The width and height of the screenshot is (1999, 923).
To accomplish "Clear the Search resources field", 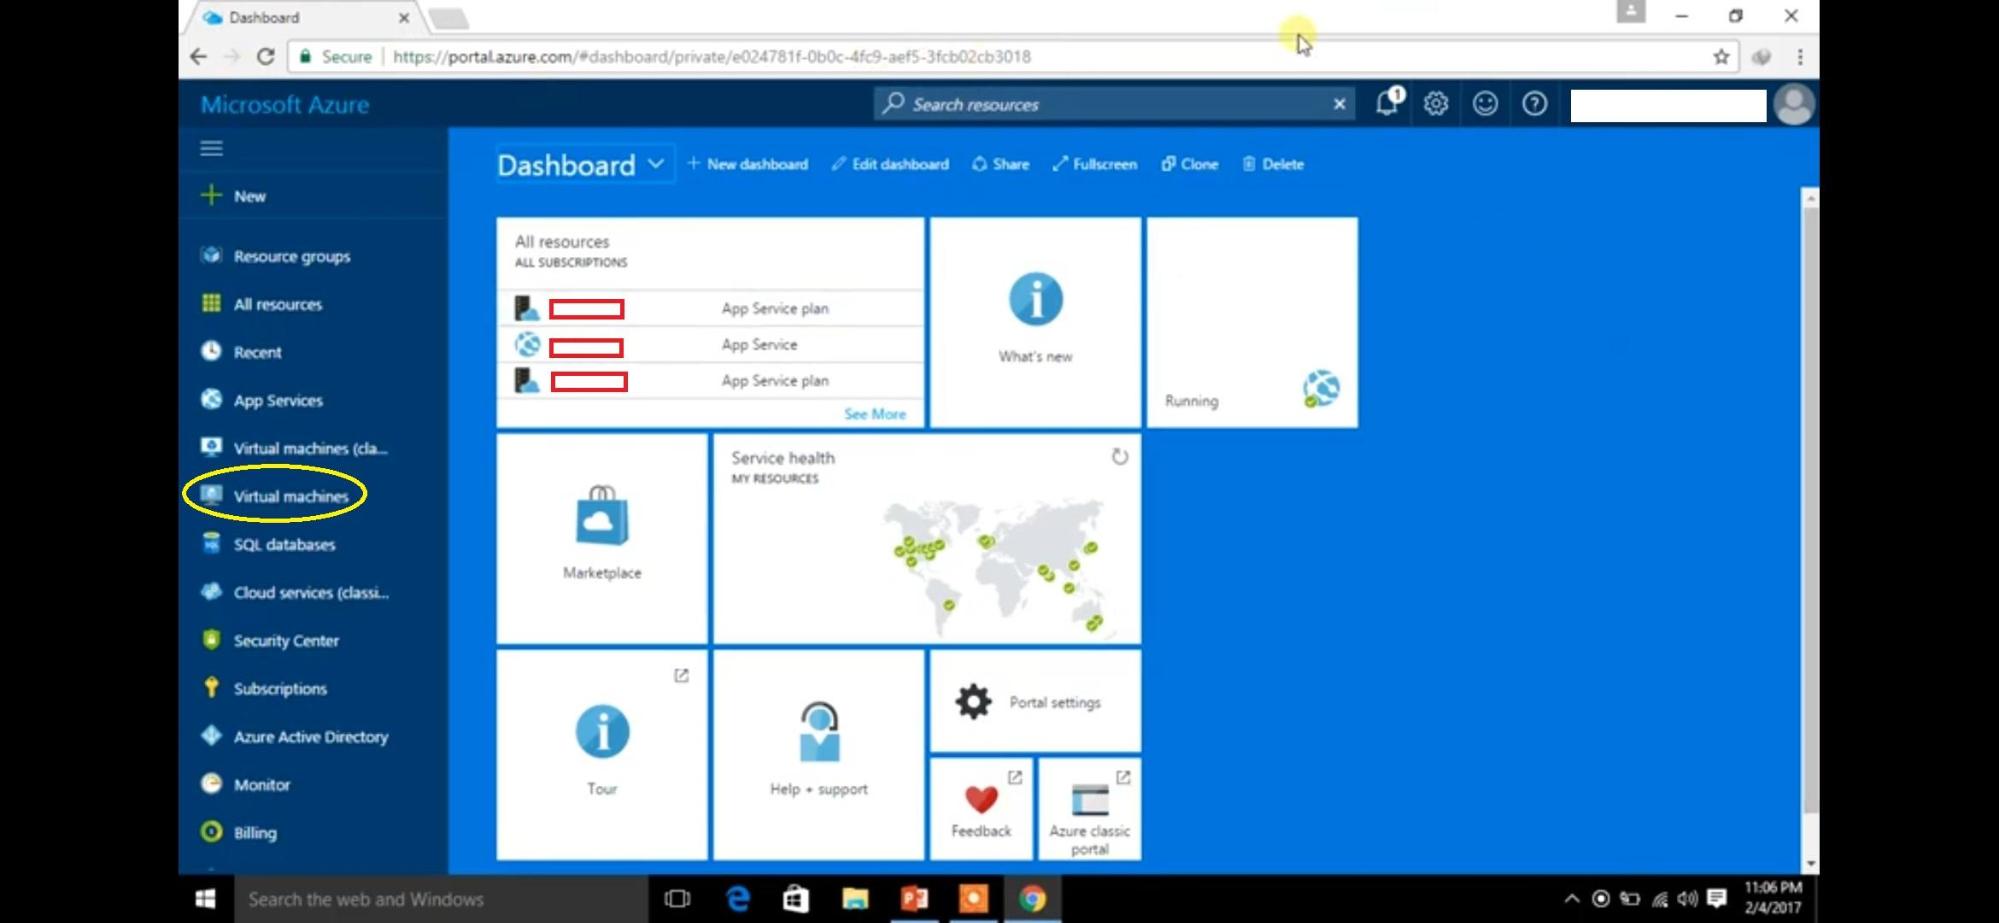I will pos(1339,104).
